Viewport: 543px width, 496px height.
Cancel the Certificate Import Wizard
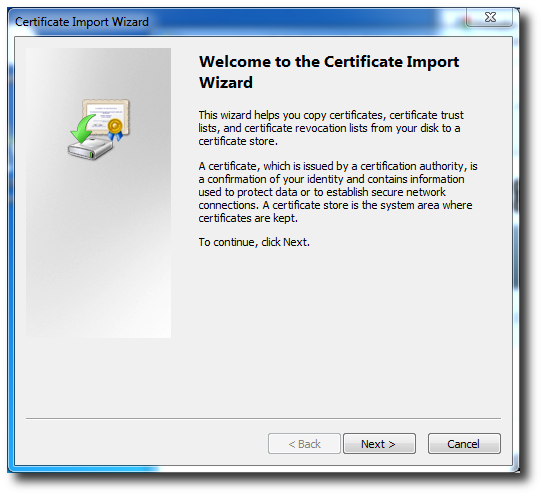point(464,443)
